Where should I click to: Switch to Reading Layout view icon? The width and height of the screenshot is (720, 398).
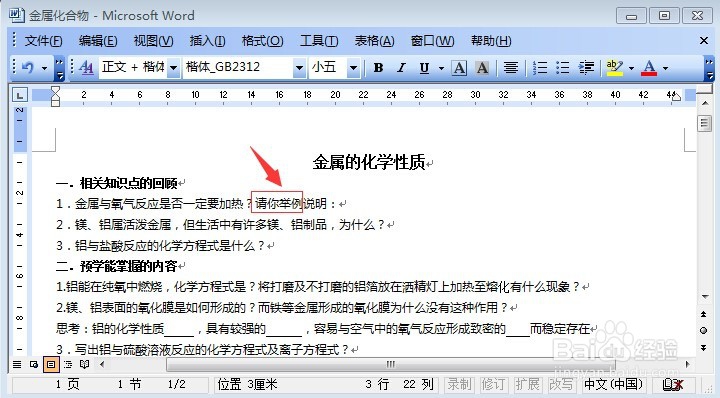(x=84, y=364)
